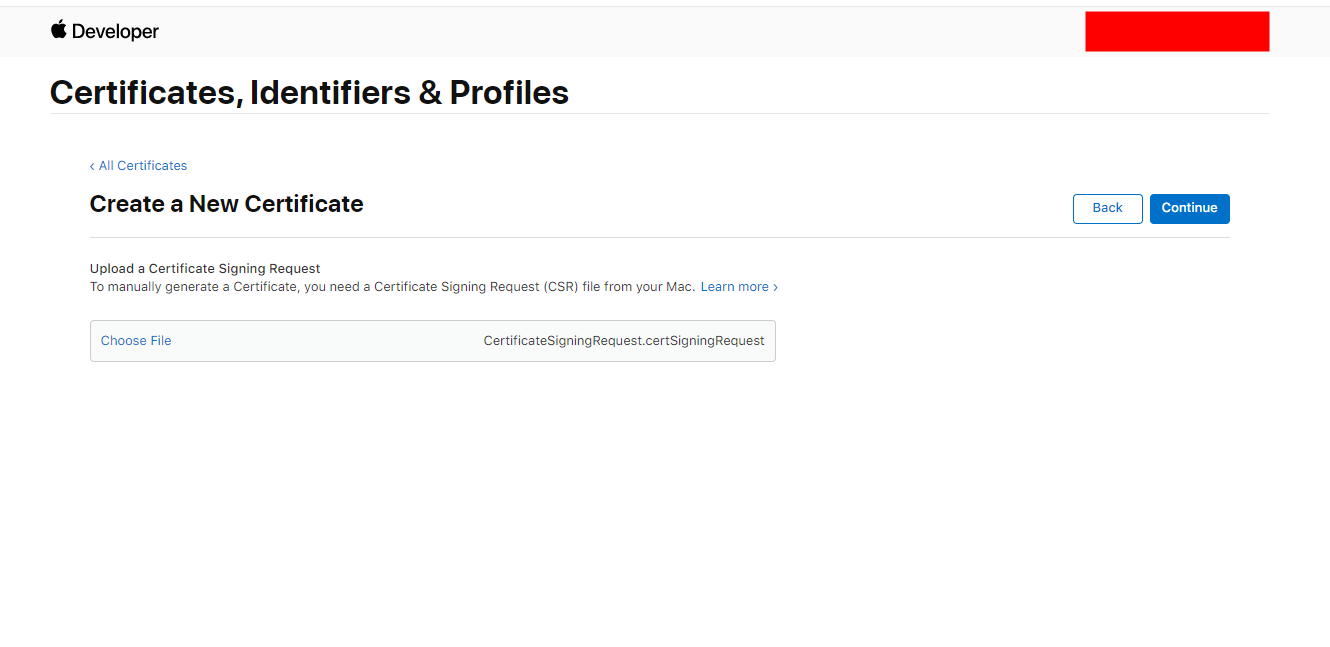Click the Apple logo icon

tap(59, 29)
